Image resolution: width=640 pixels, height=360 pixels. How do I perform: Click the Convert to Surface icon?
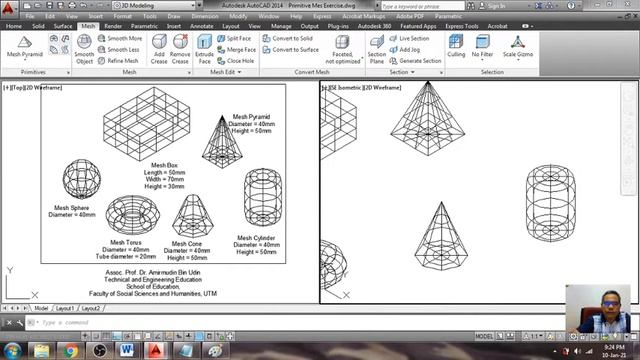[267, 49]
